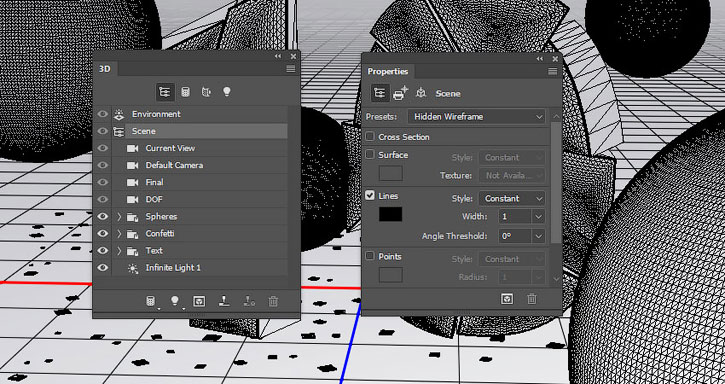Expand the Spheres group
Image resolution: width=725 pixels, height=384 pixels.
click(119, 217)
